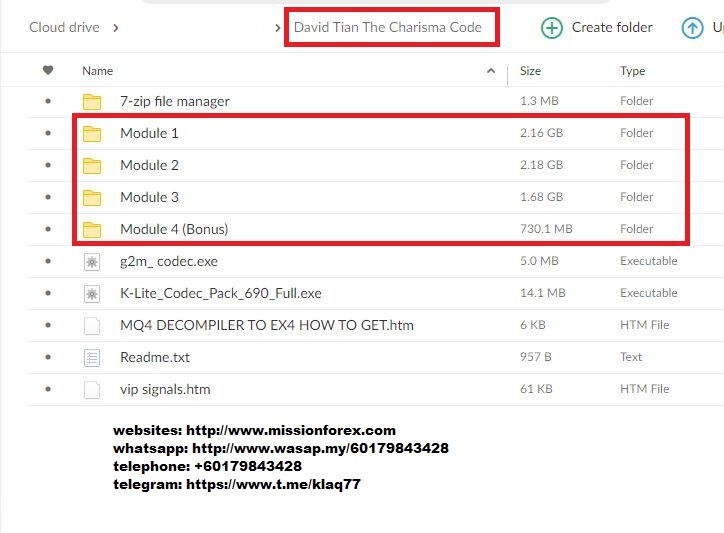
Task: Click the vip signals.htm file icon
Action: coord(92,389)
